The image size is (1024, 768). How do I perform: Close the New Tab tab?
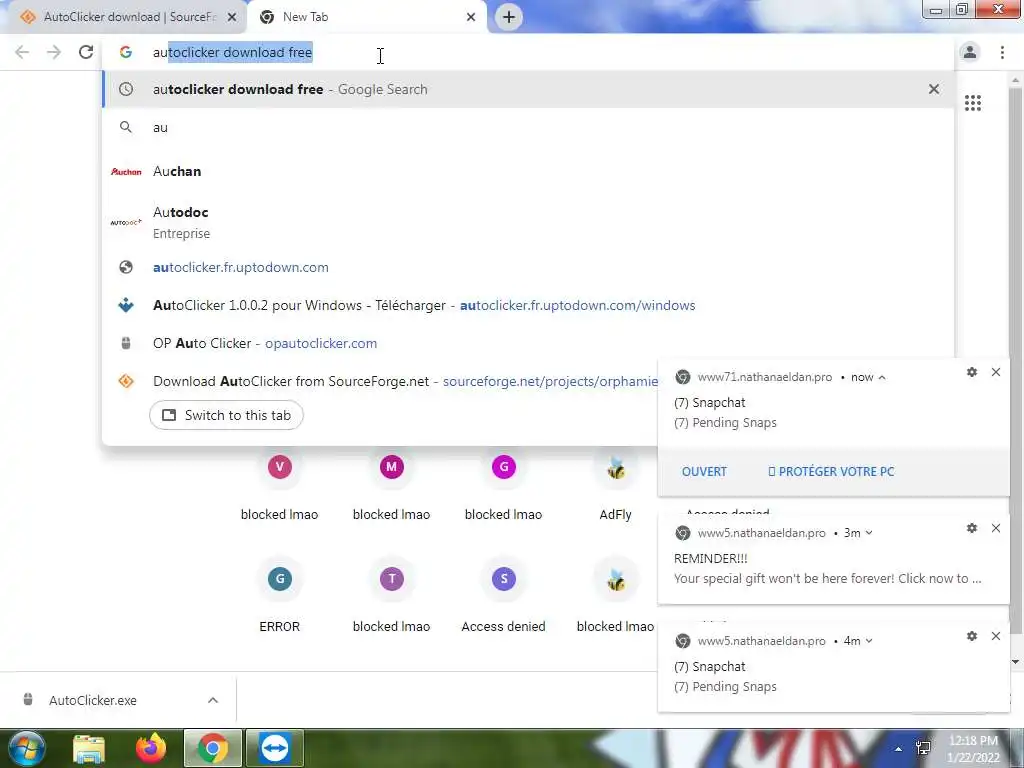(471, 17)
